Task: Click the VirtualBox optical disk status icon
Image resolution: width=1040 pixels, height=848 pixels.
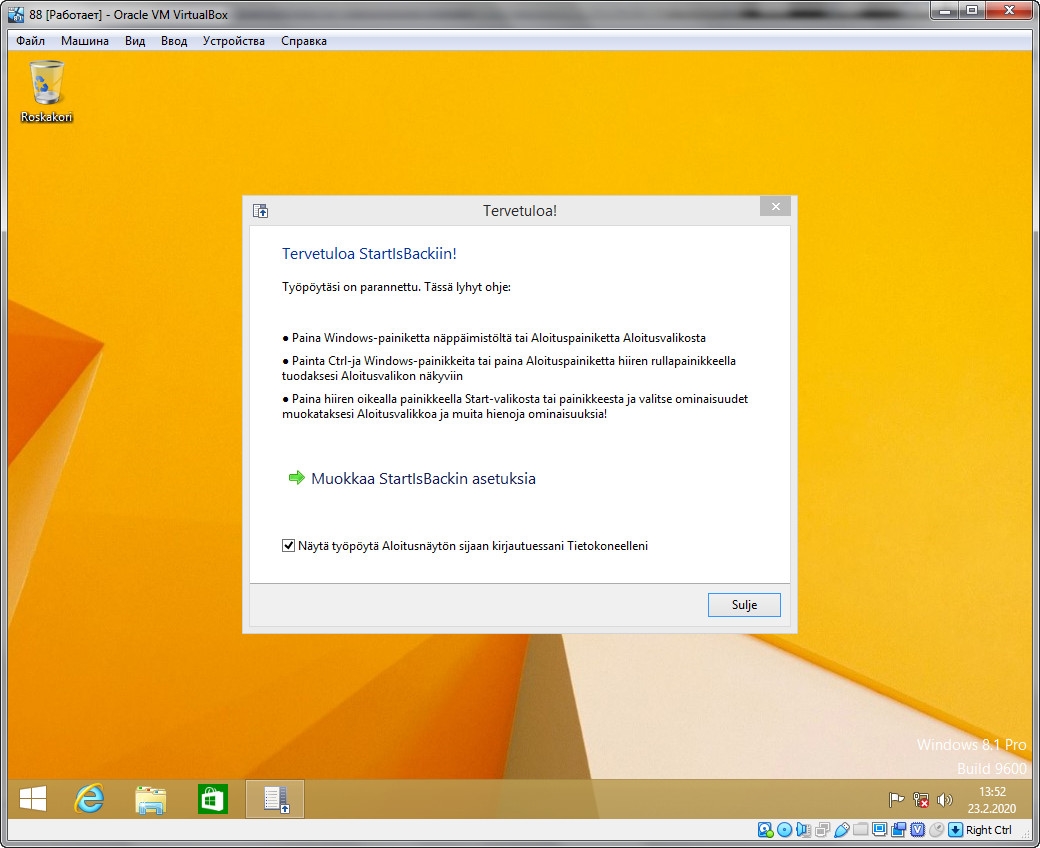Action: pyautogui.click(x=784, y=830)
